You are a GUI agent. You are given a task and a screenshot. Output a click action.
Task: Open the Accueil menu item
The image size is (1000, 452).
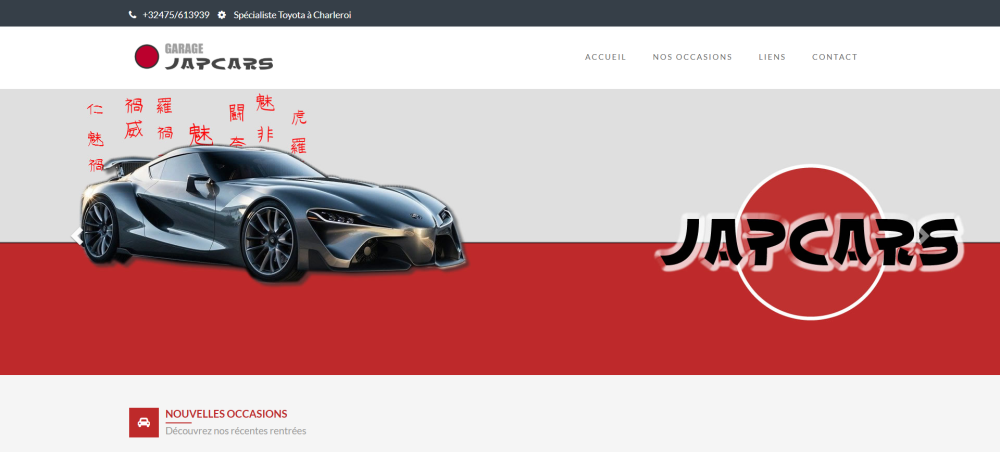pos(605,57)
